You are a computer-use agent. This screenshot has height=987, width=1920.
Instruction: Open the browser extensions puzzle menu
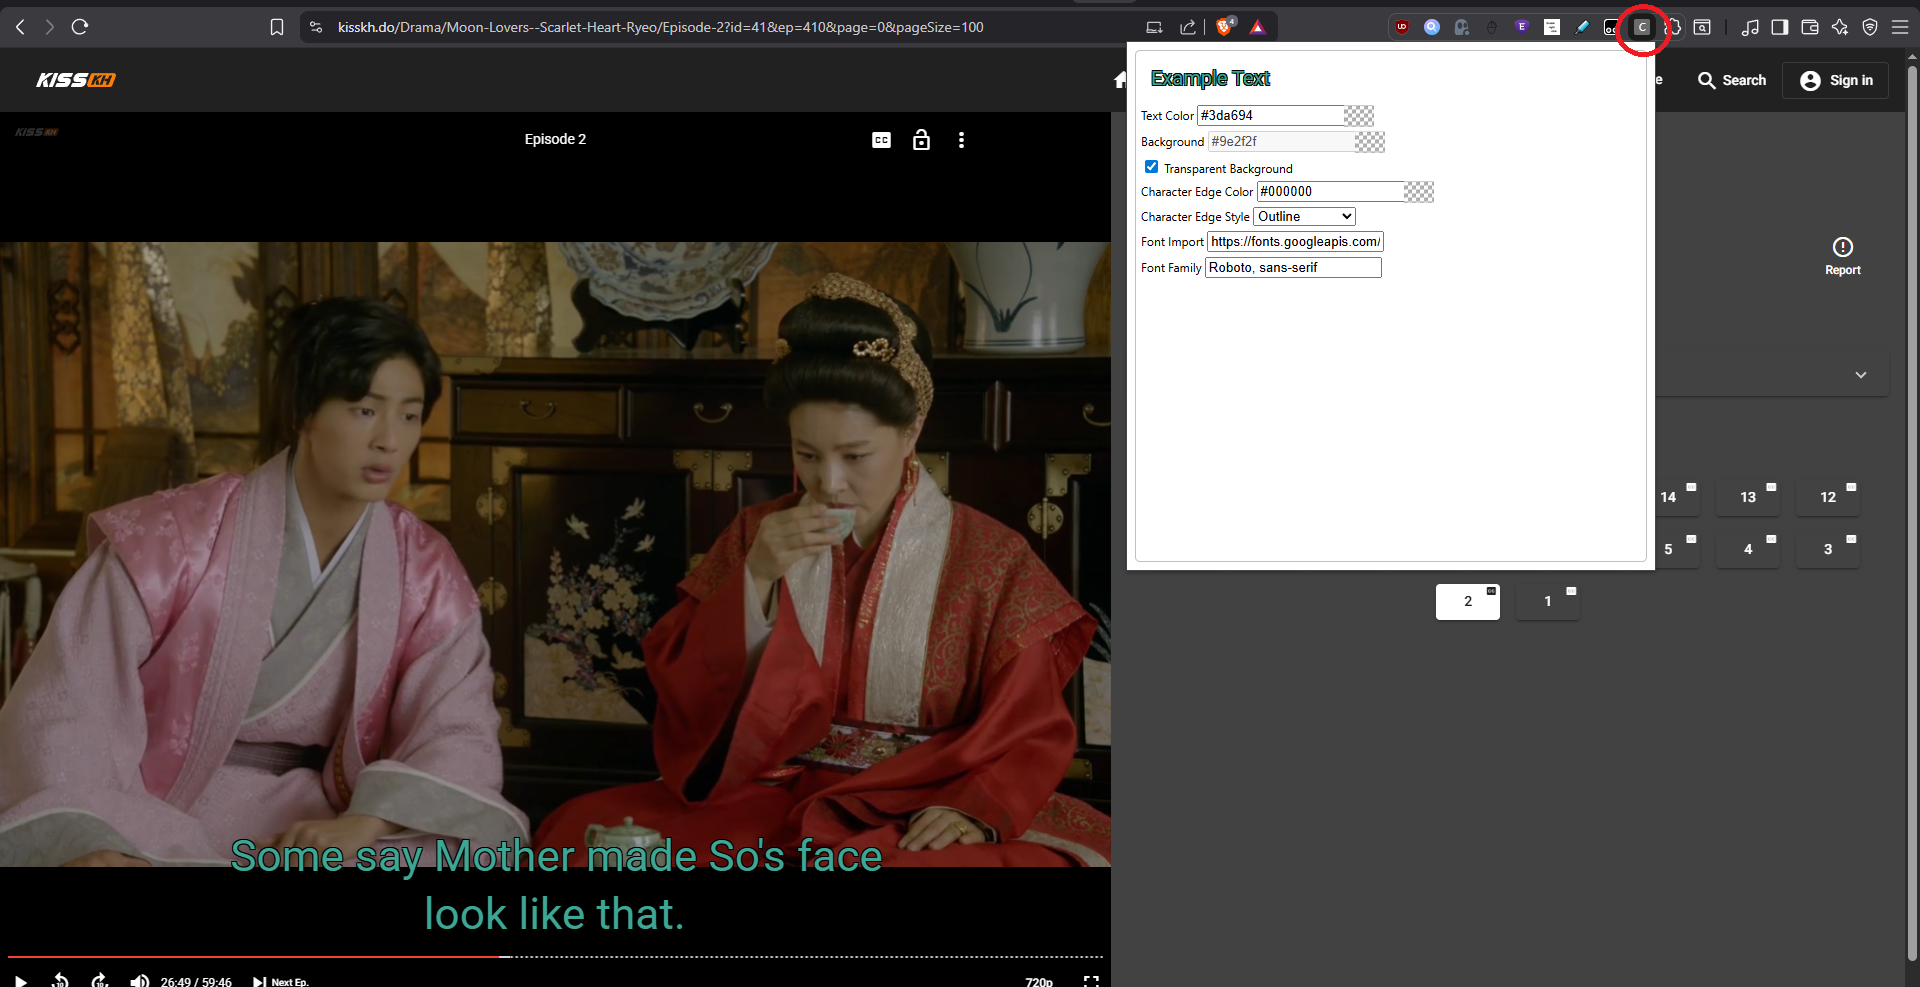click(1672, 27)
